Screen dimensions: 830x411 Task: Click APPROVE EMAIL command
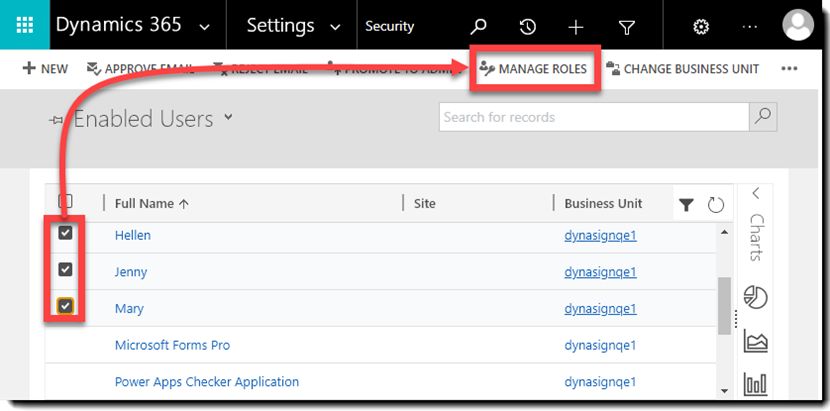(x=140, y=69)
